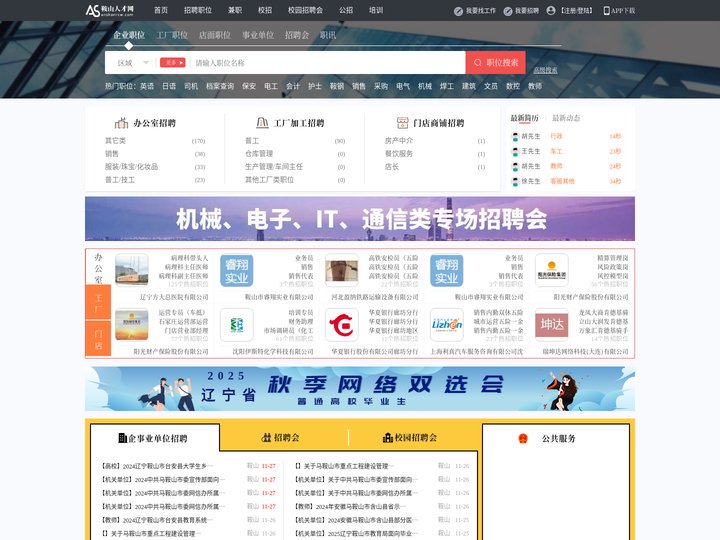Select the 工厂 orange side tab
The width and height of the screenshot is (720, 540).
(98, 303)
